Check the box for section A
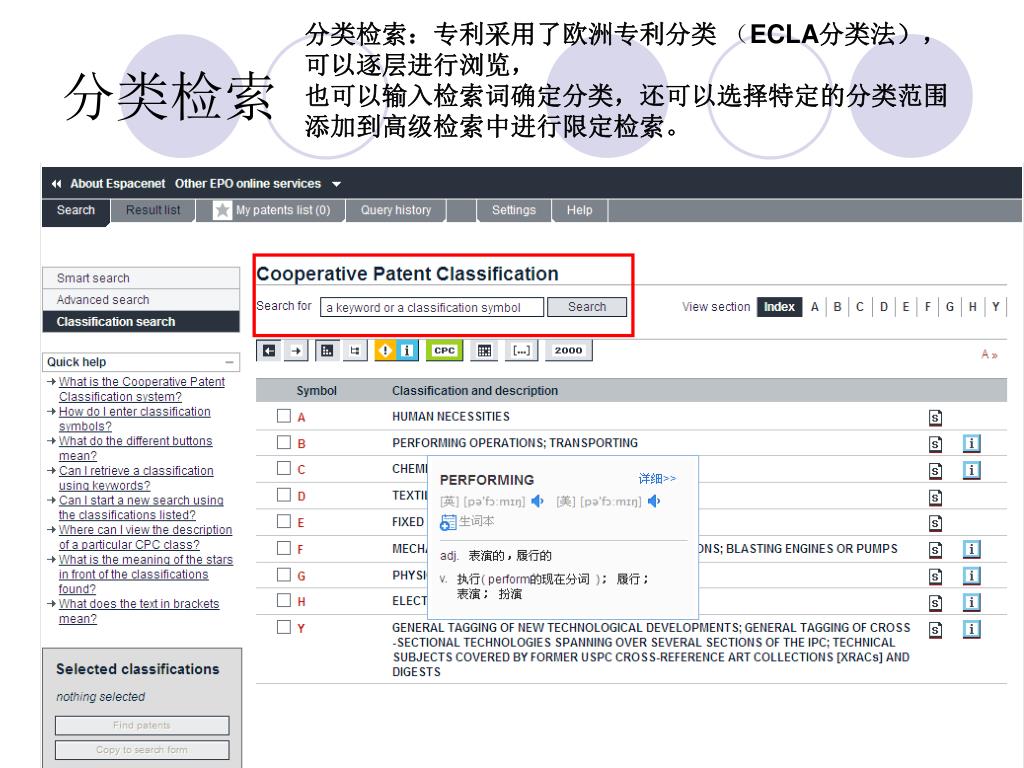1024x768 pixels. [x=283, y=416]
